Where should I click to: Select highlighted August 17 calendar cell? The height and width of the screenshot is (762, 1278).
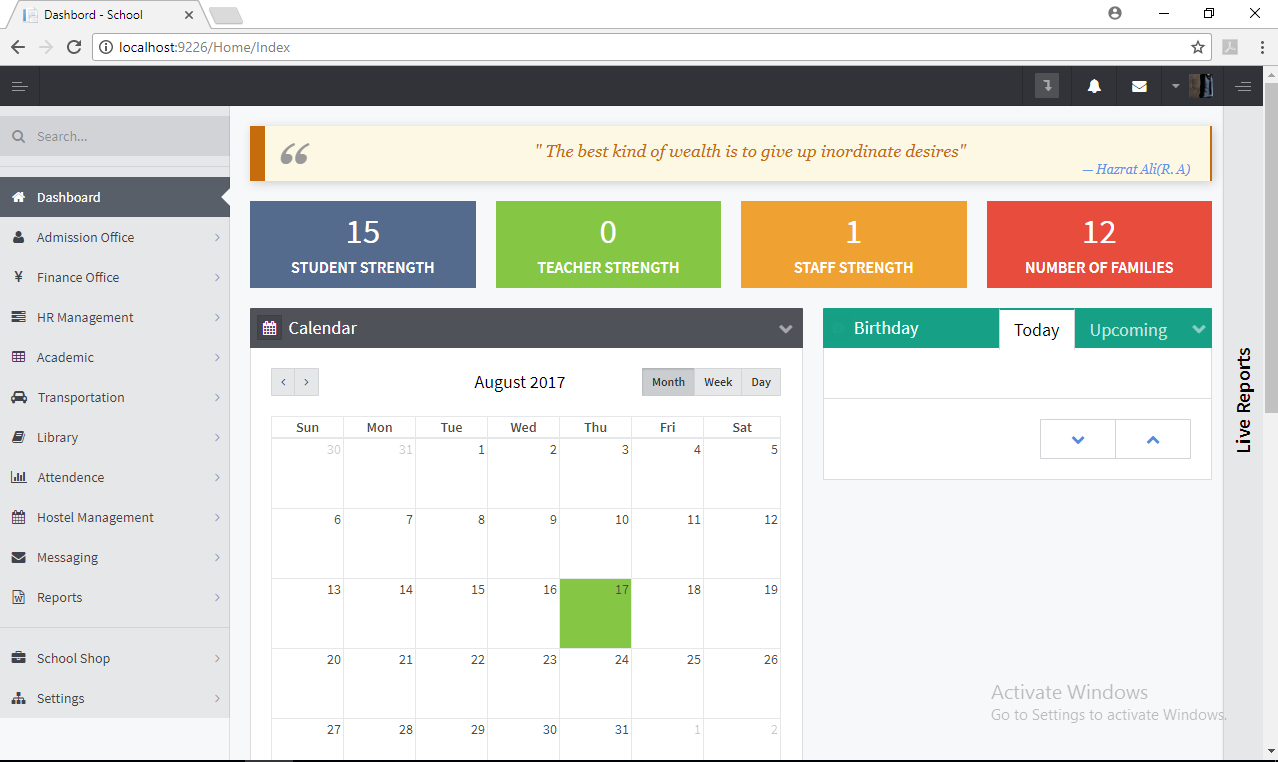click(x=596, y=613)
